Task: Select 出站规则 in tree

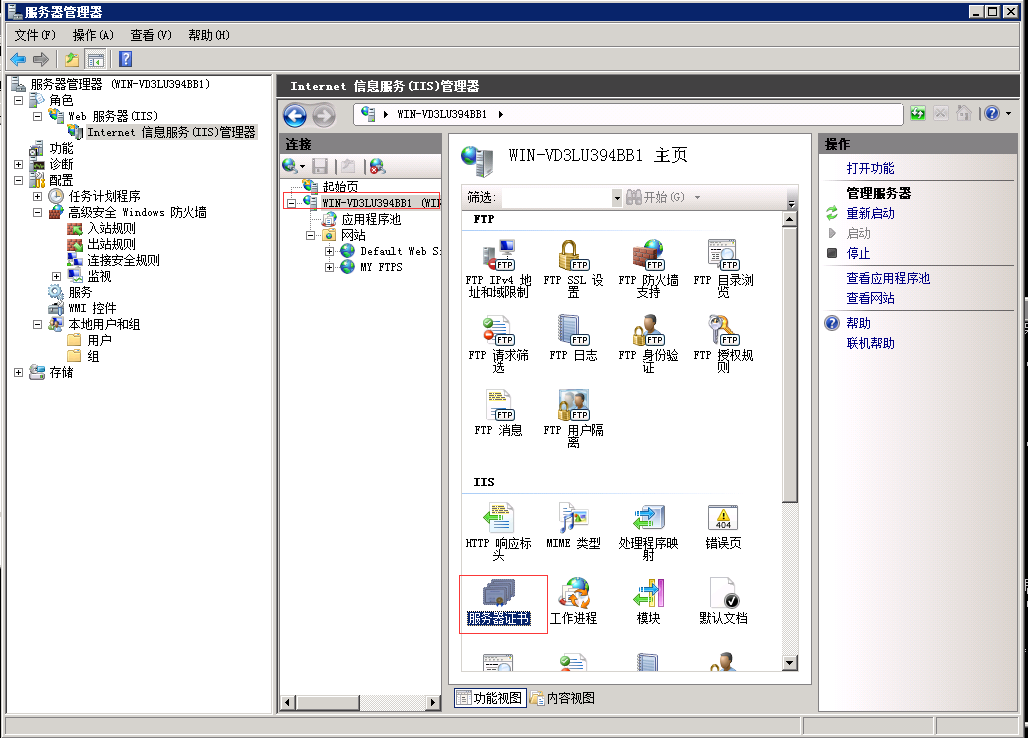Action: tap(111, 244)
